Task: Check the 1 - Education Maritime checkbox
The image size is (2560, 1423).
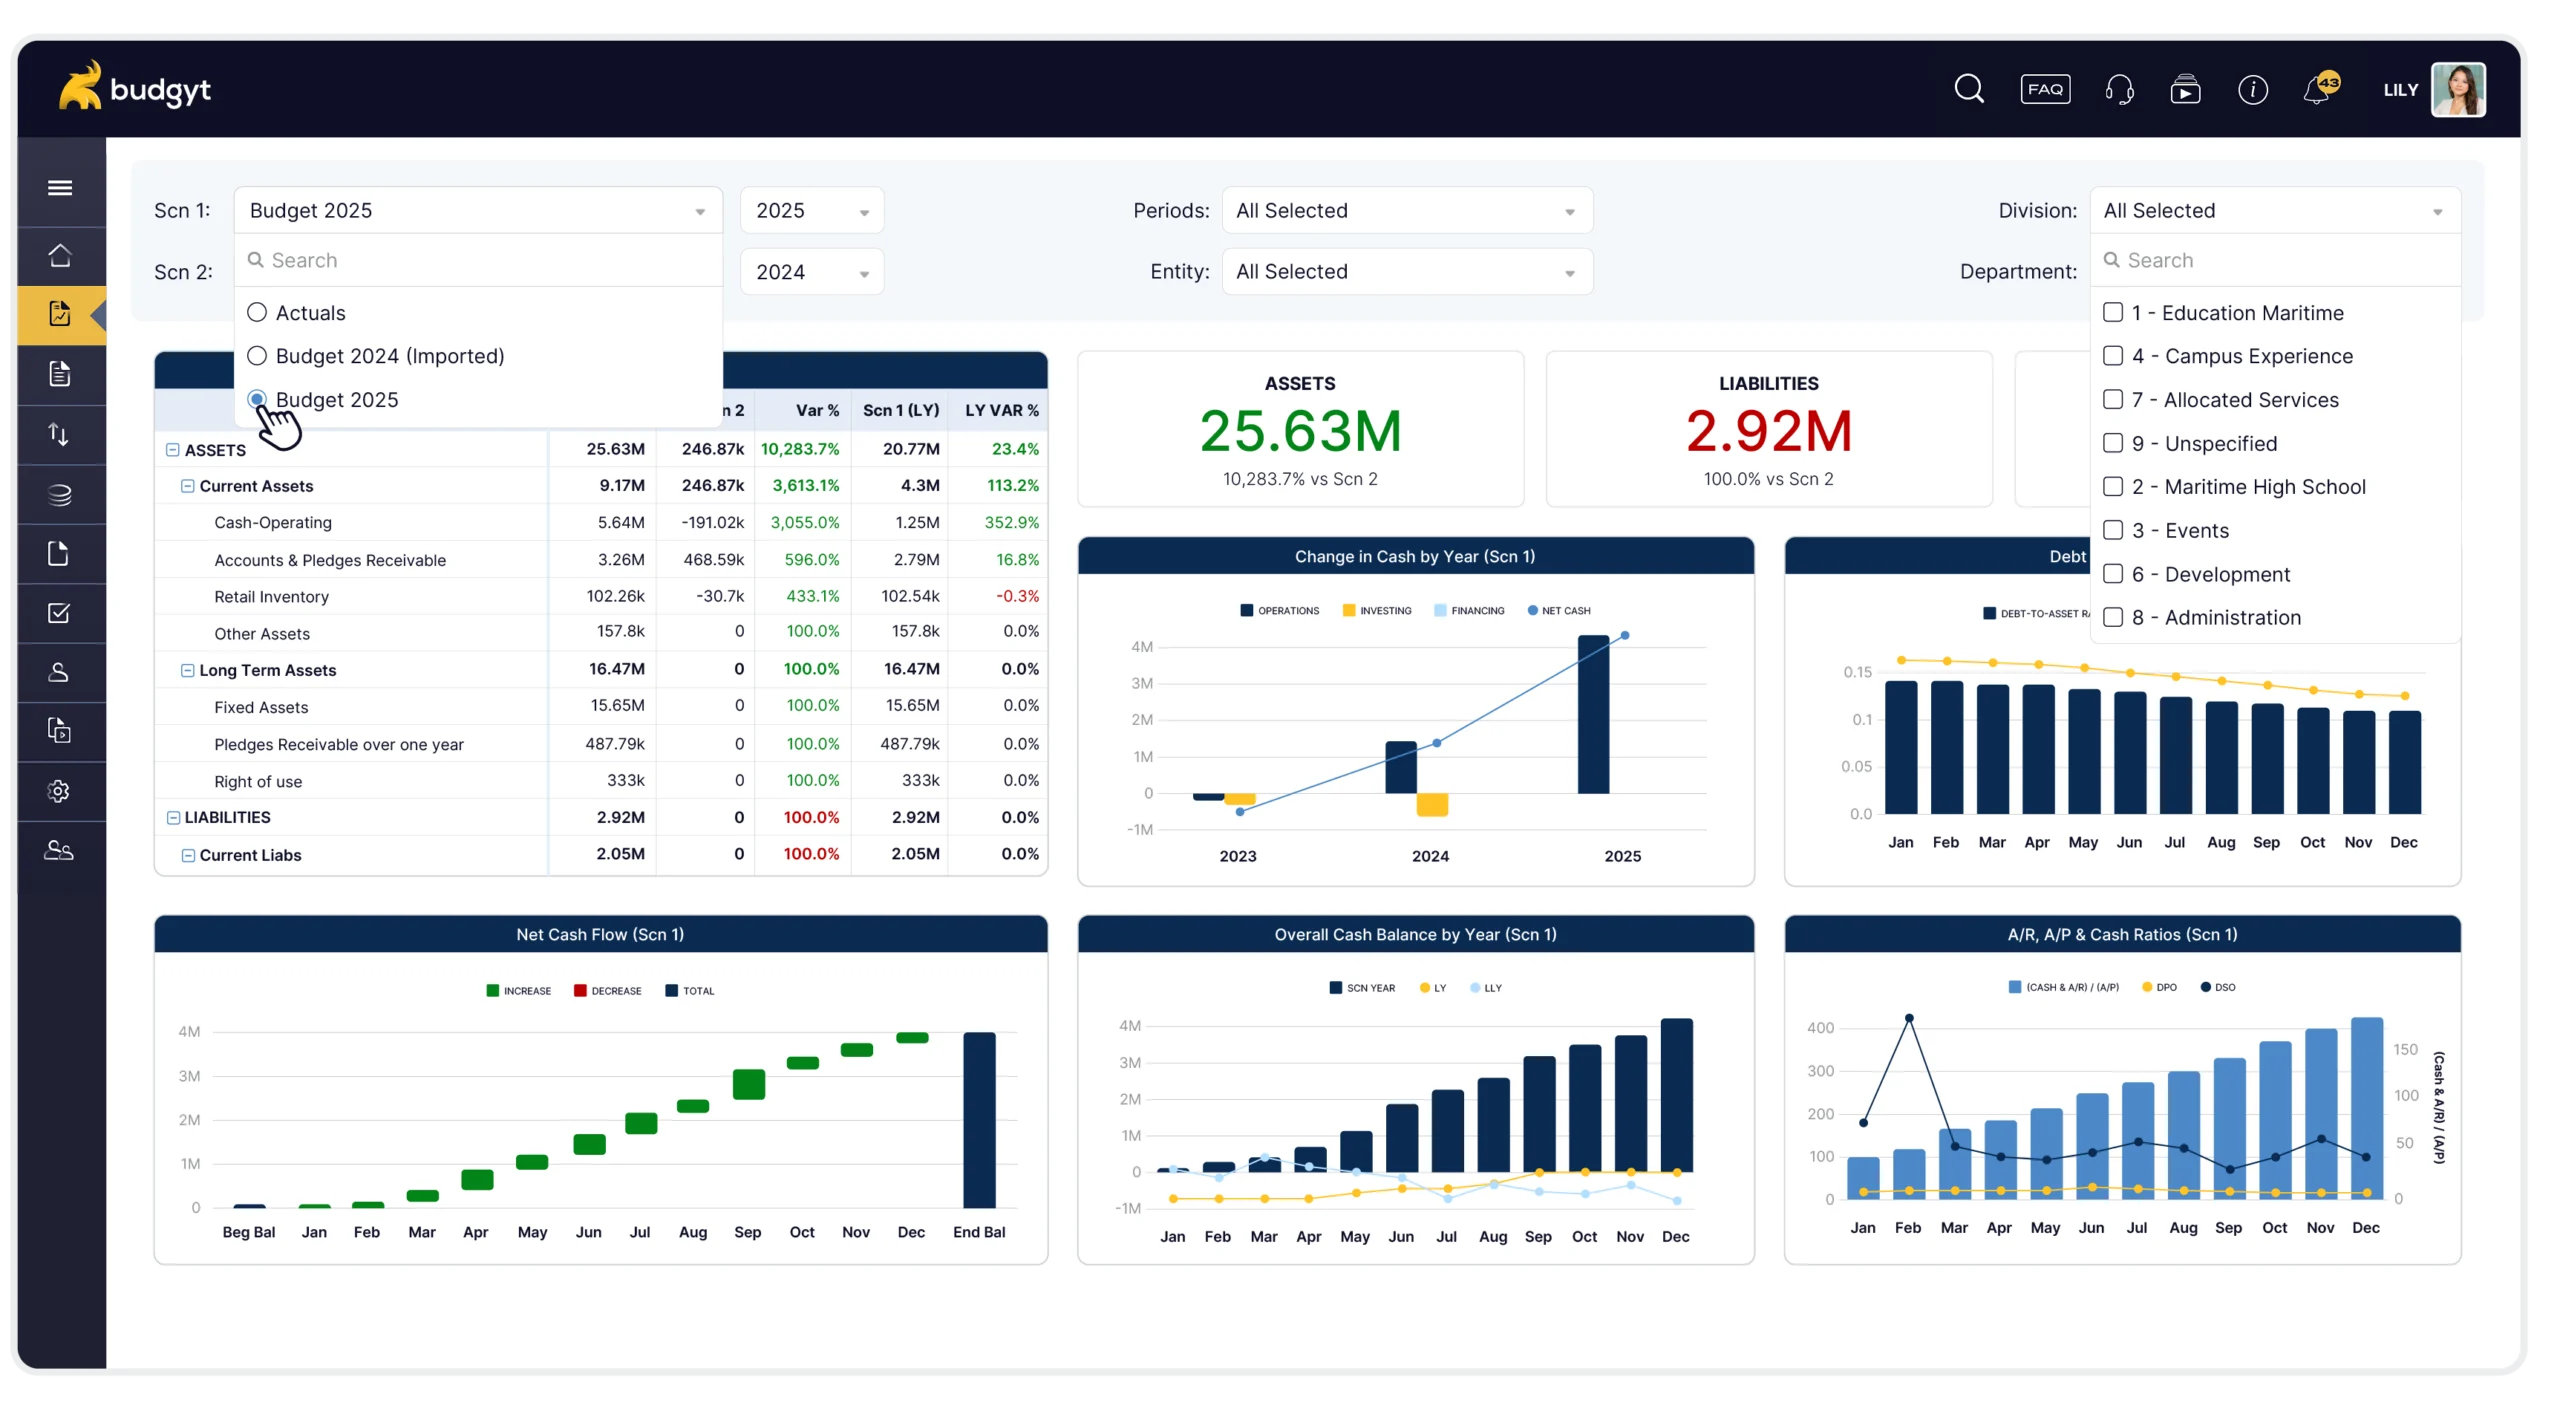Action: click(x=2113, y=312)
